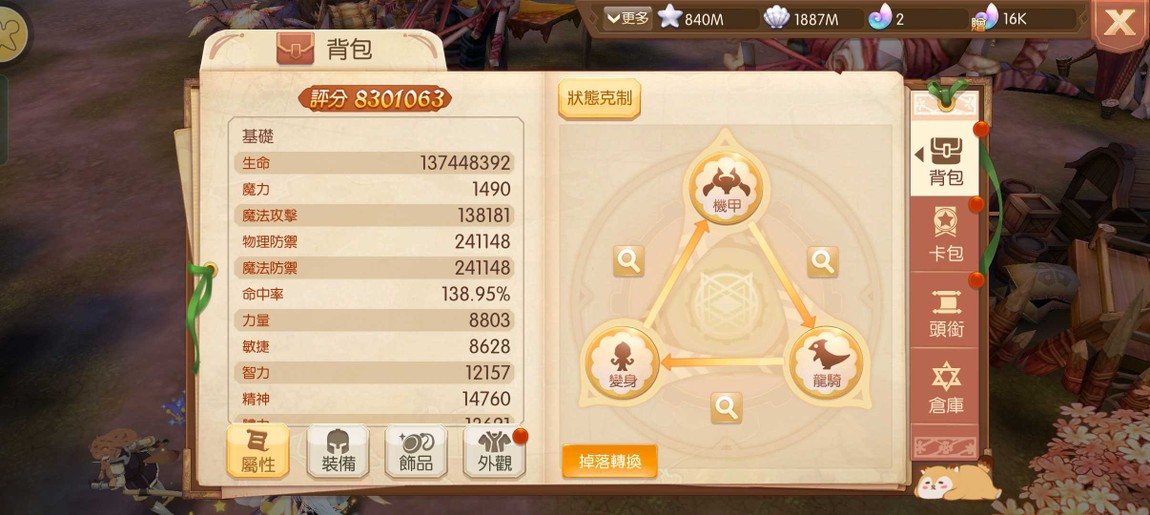Select the 變身 transformation emblem

click(x=621, y=364)
